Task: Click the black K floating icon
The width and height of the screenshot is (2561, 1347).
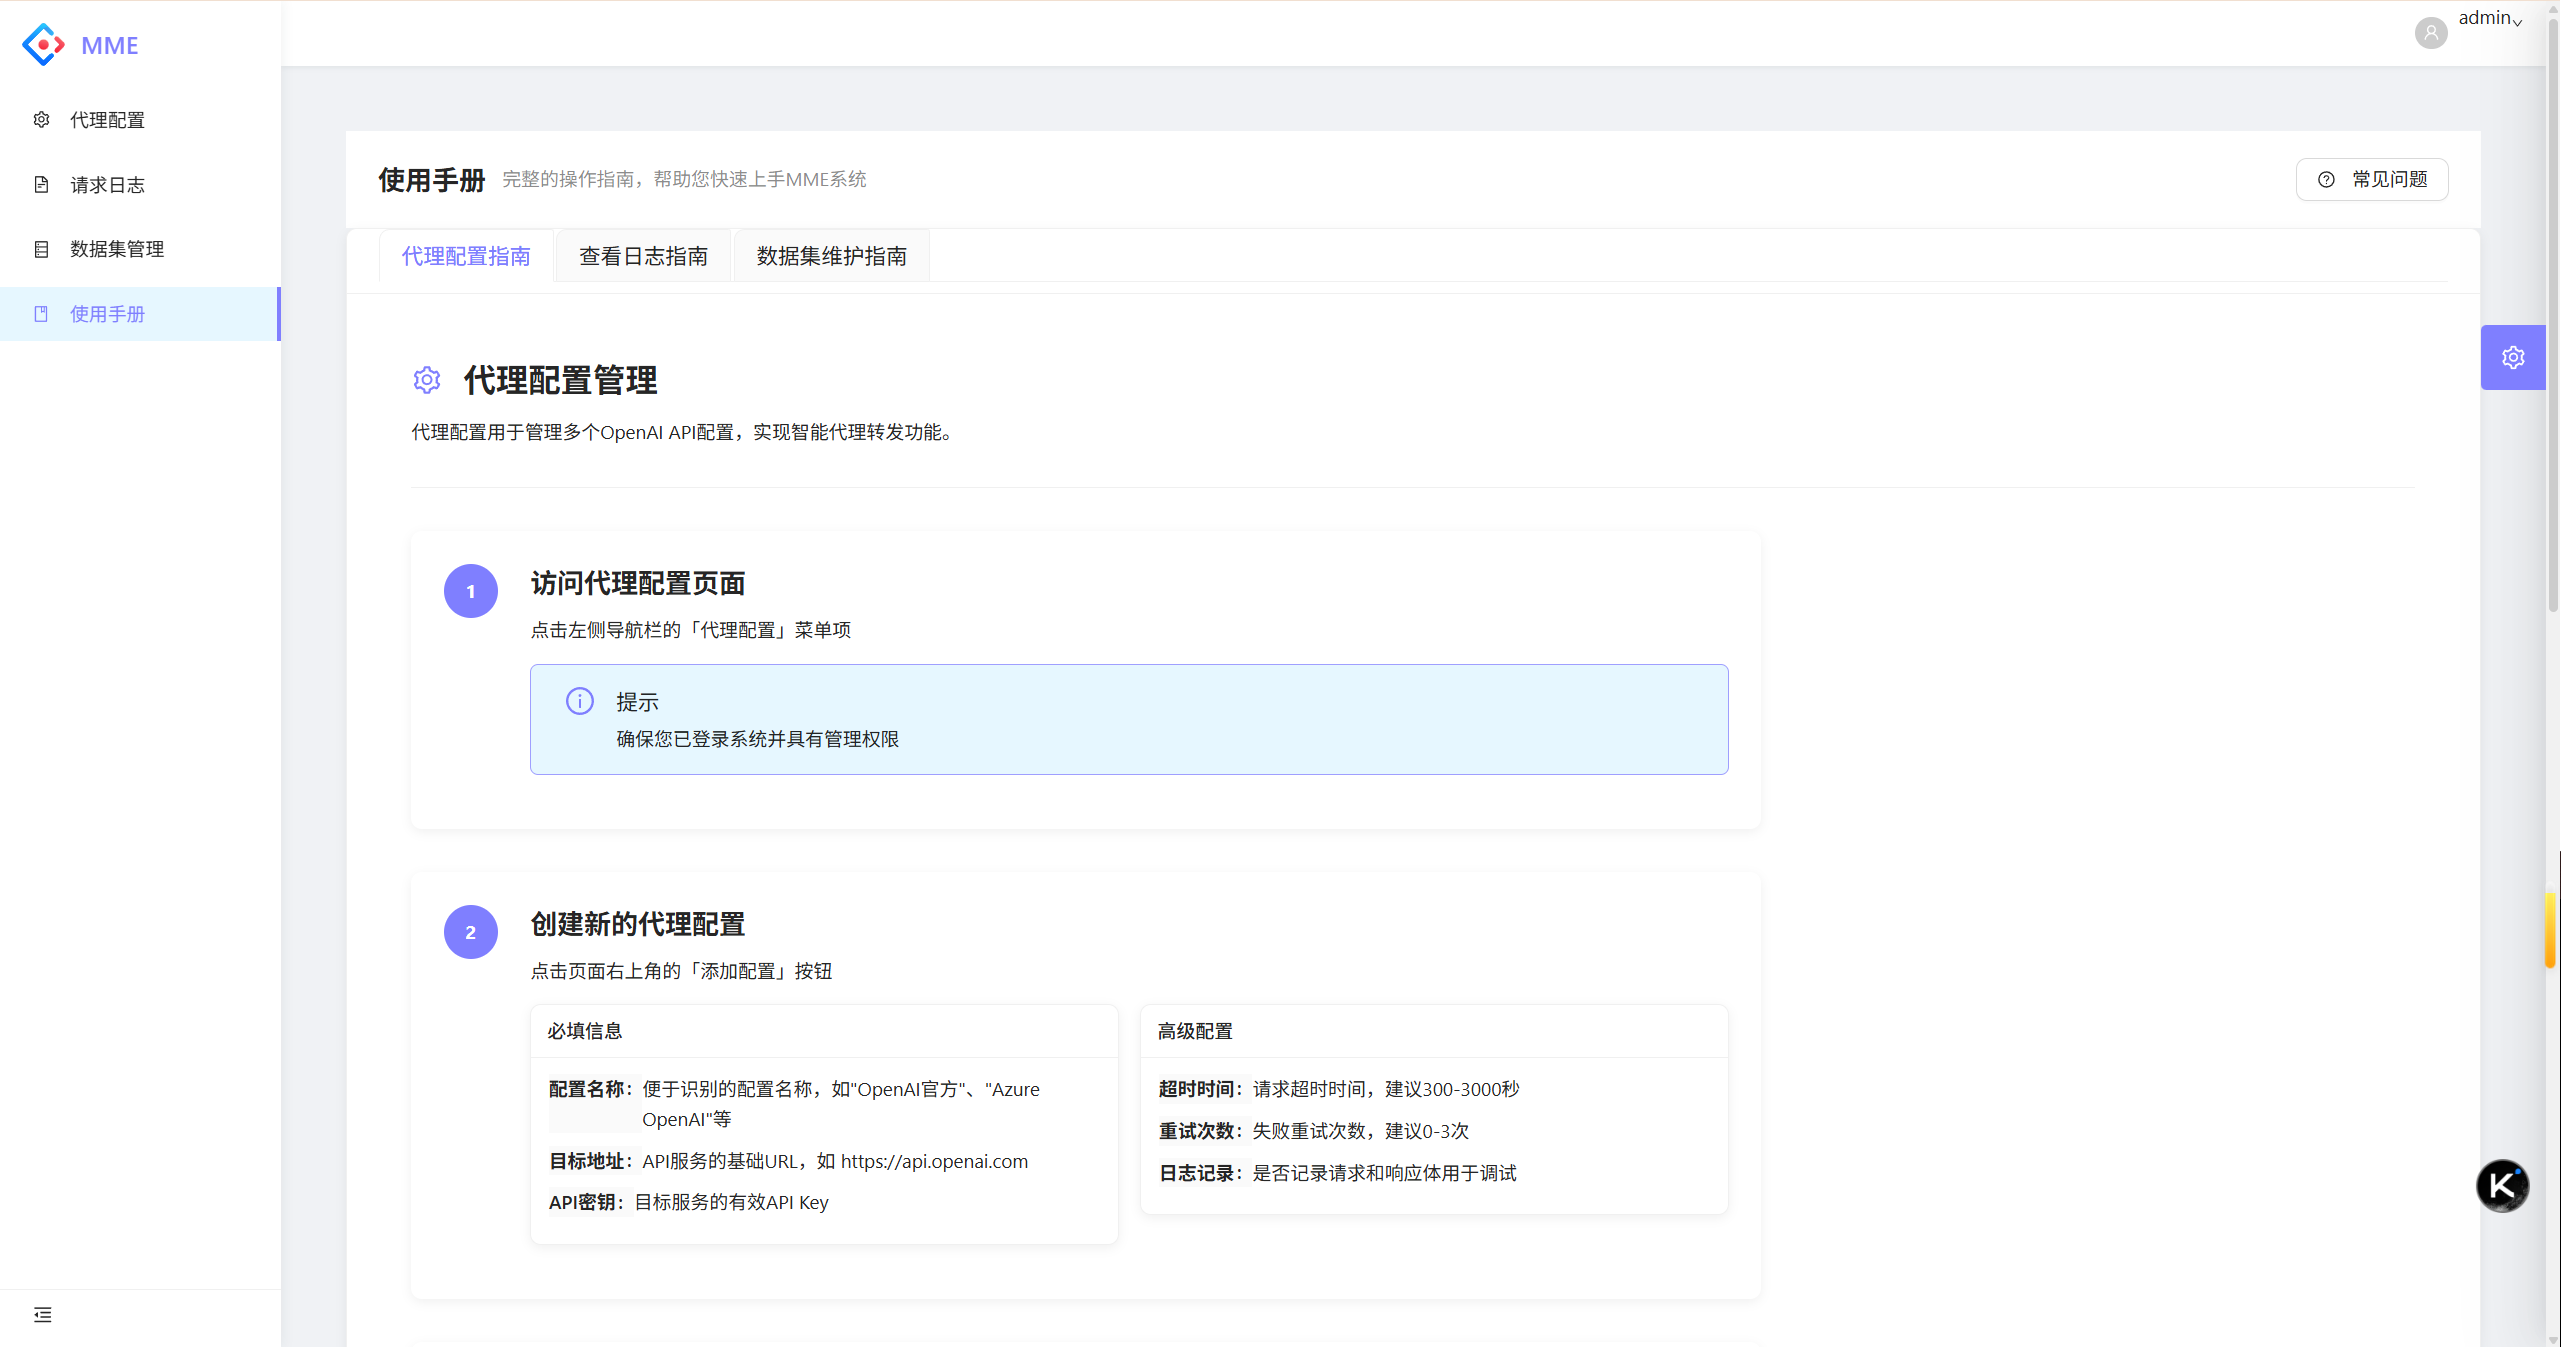Action: point(2502,1185)
